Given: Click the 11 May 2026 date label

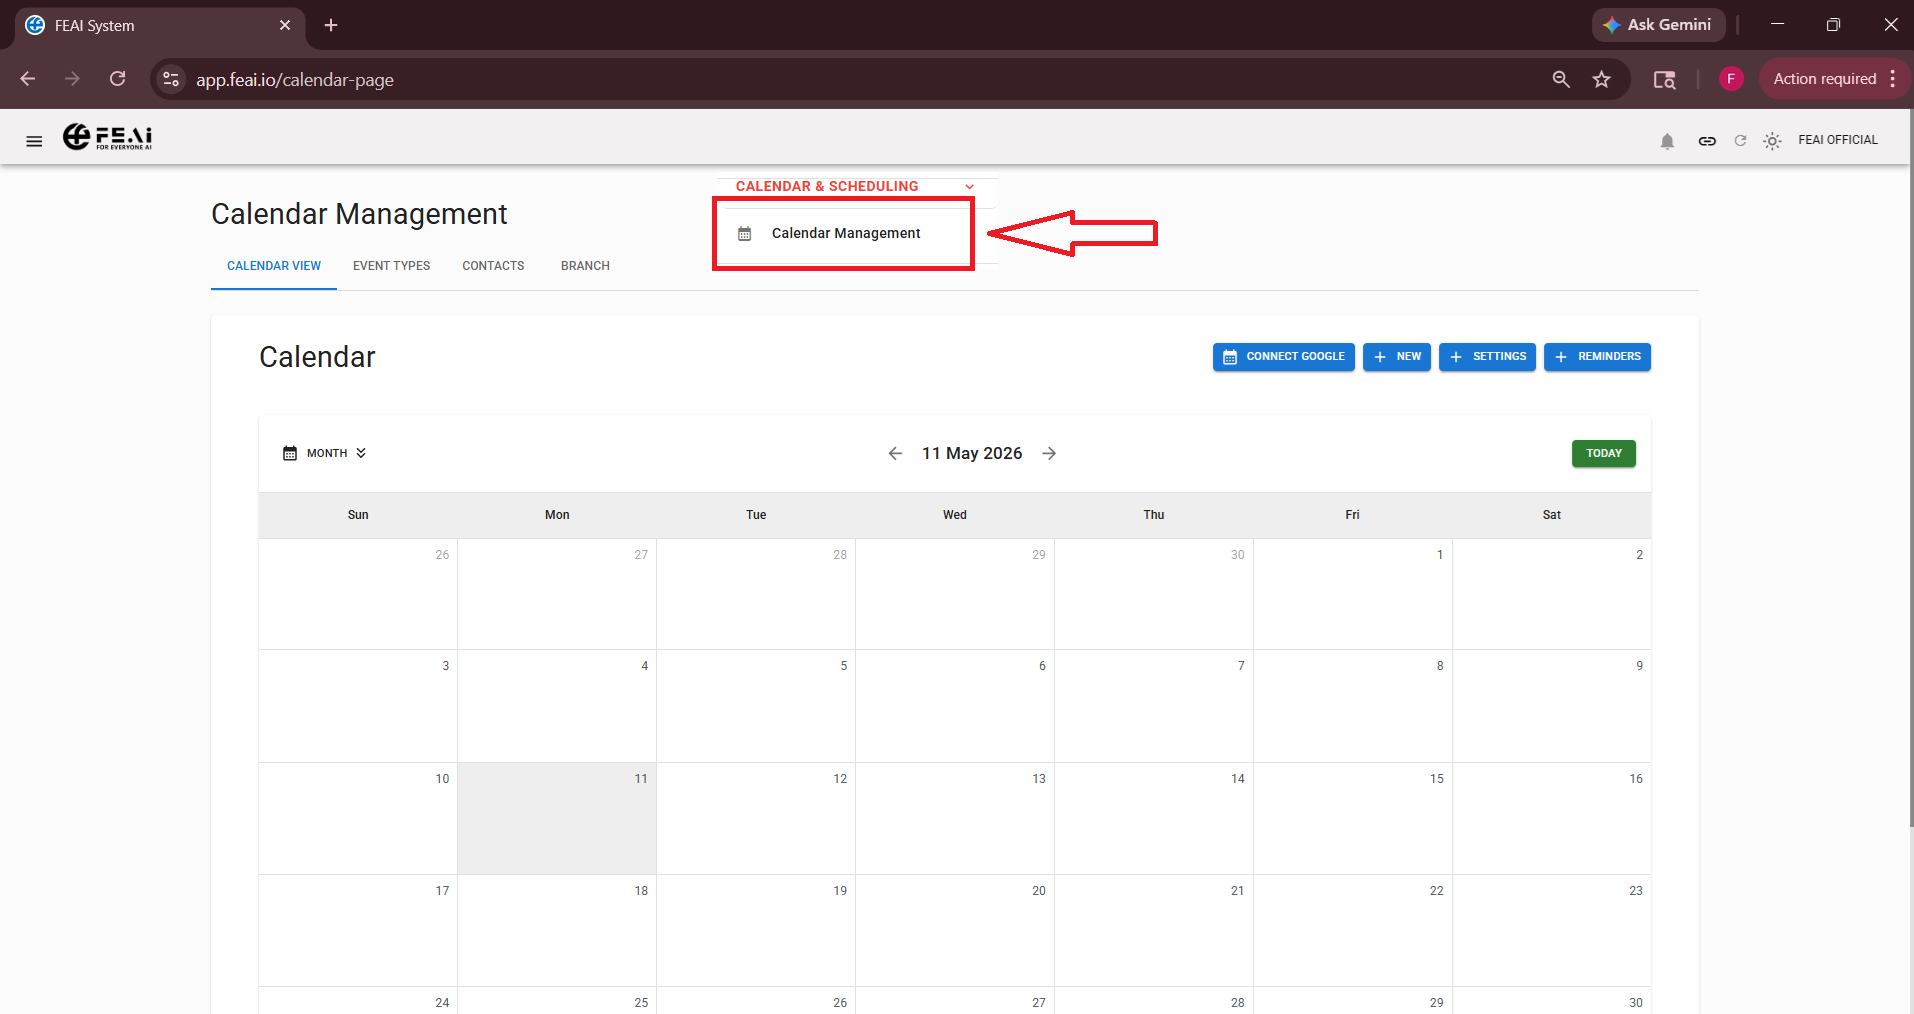Looking at the screenshot, I should pyautogui.click(x=972, y=453).
